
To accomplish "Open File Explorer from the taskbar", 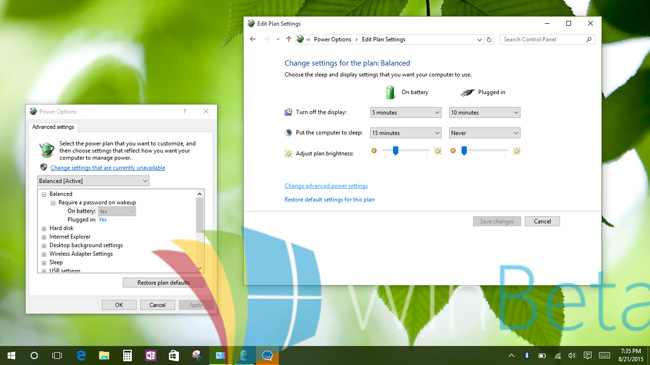I will coord(104,355).
